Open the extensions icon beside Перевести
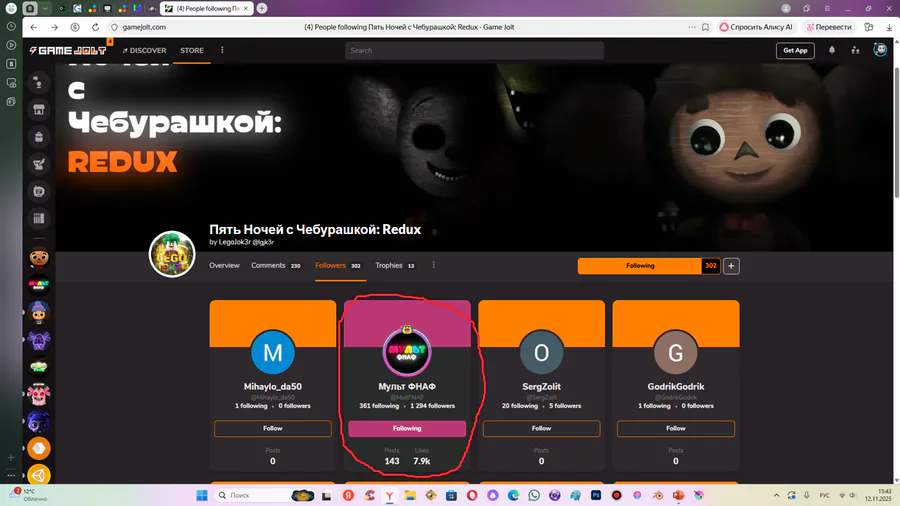This screenshot has height=506, width=900. tap(869, 27)
